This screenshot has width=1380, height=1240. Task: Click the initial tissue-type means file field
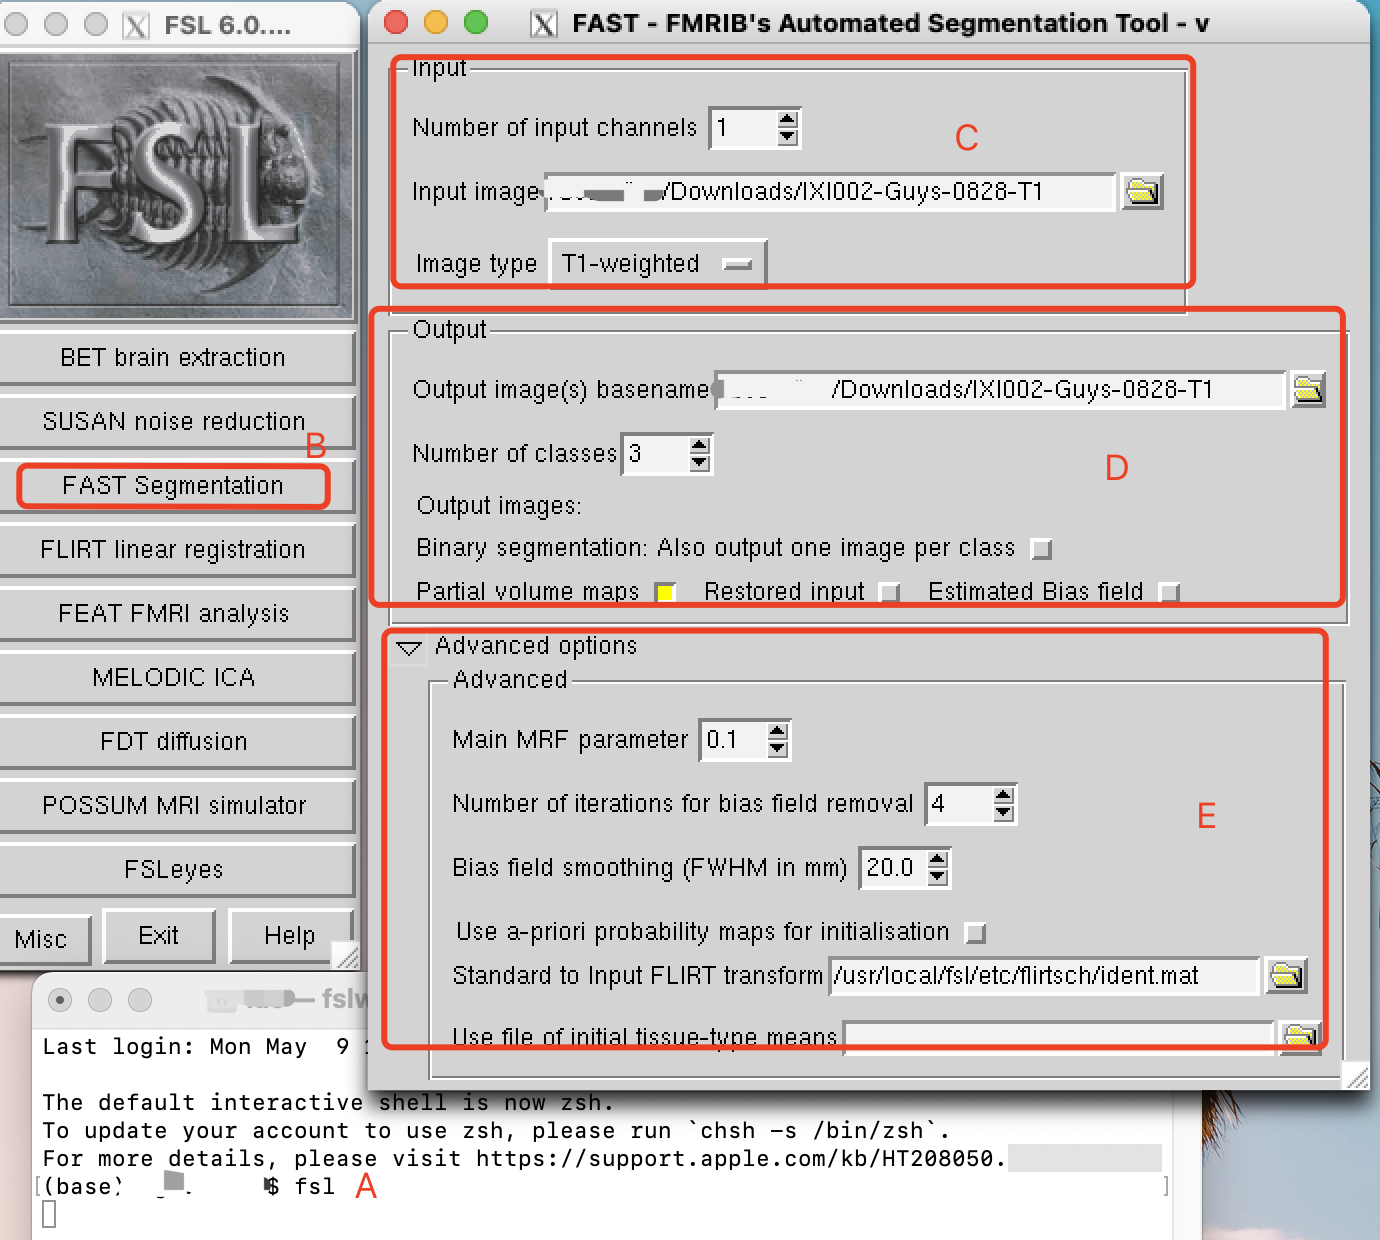click(1059, 1037)
